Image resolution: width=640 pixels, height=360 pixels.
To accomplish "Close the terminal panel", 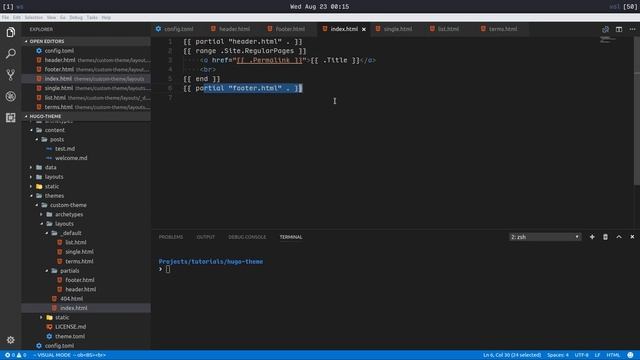I will click(x=632, y=237).
